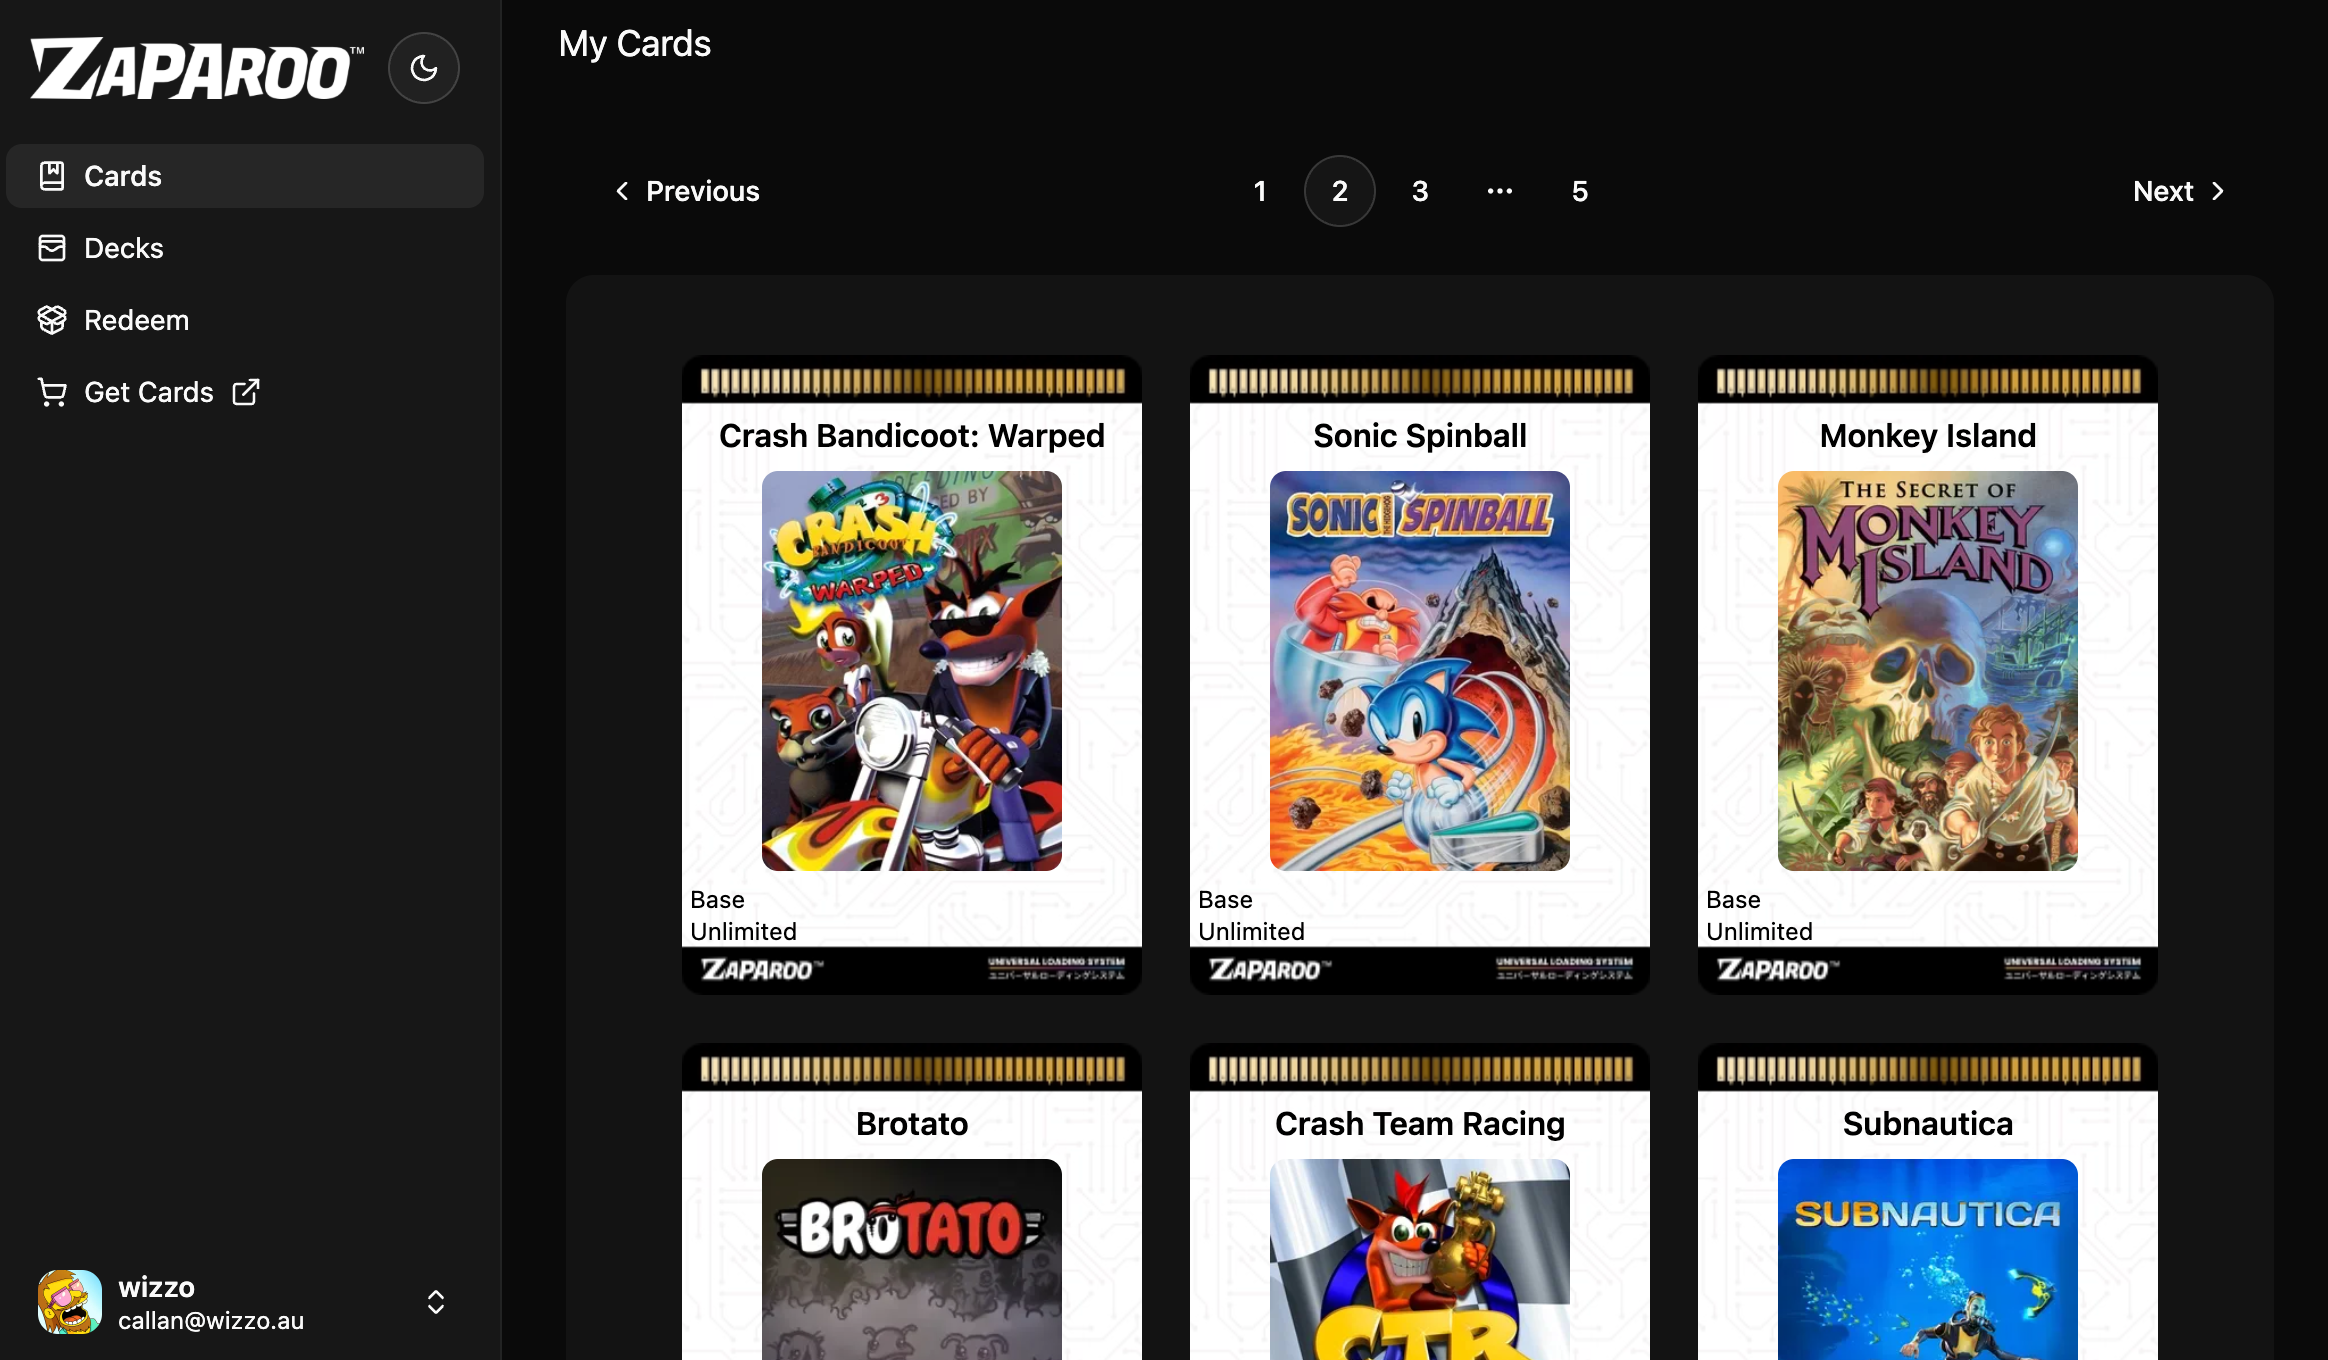Click the pagination ellipsis
This screenshot has width=2328, height=1360.
(x=1500, y=191)
